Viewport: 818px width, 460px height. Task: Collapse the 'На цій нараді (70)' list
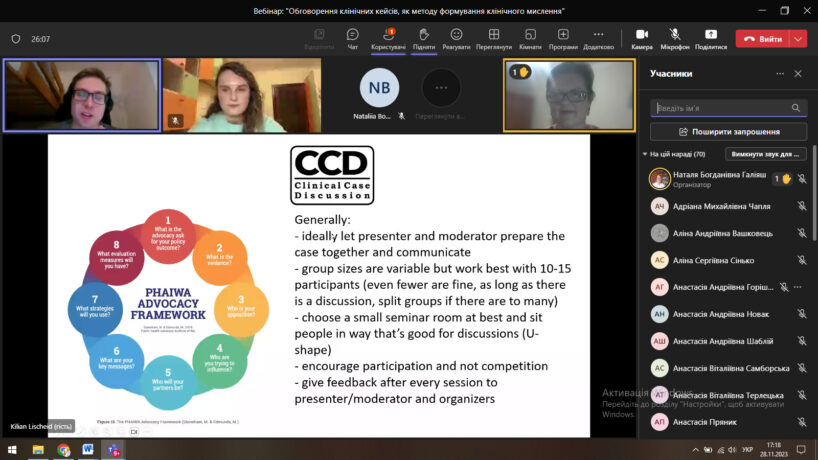(645, 154)
